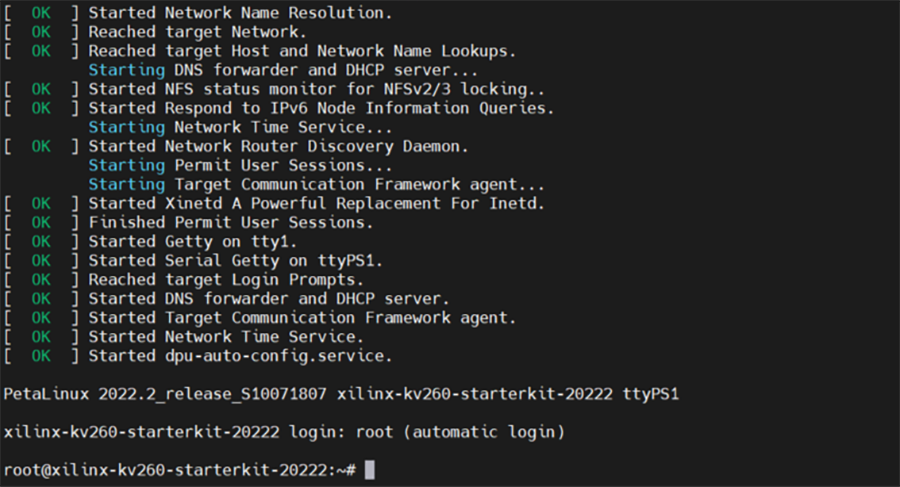Viewport: 900px width, 487px height.
Task: Click 'Starting Target Communication Framework agent...' line
Action: coord(316,184)
